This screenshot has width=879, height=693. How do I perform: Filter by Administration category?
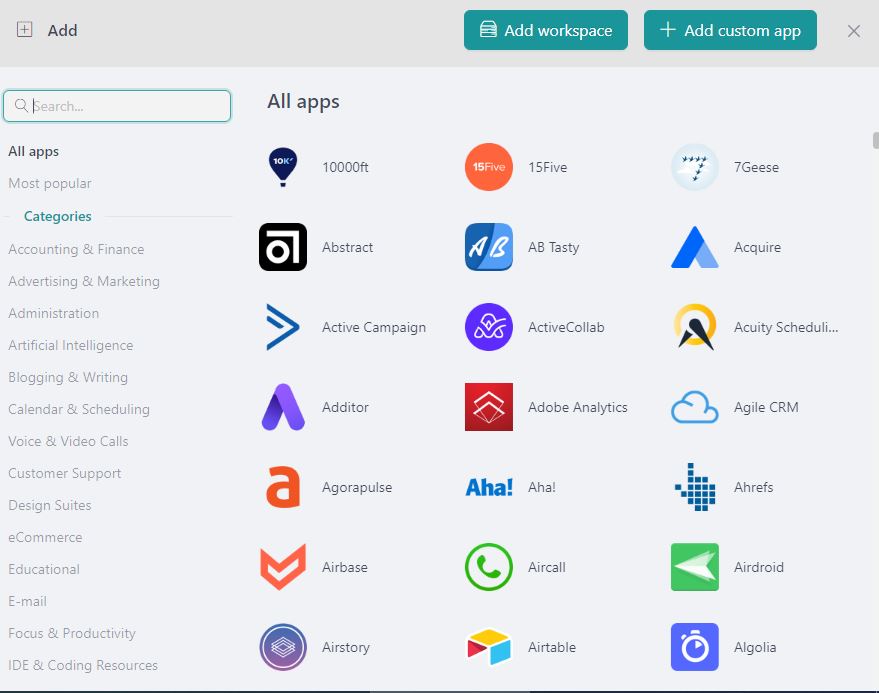[x=54, y=313]
